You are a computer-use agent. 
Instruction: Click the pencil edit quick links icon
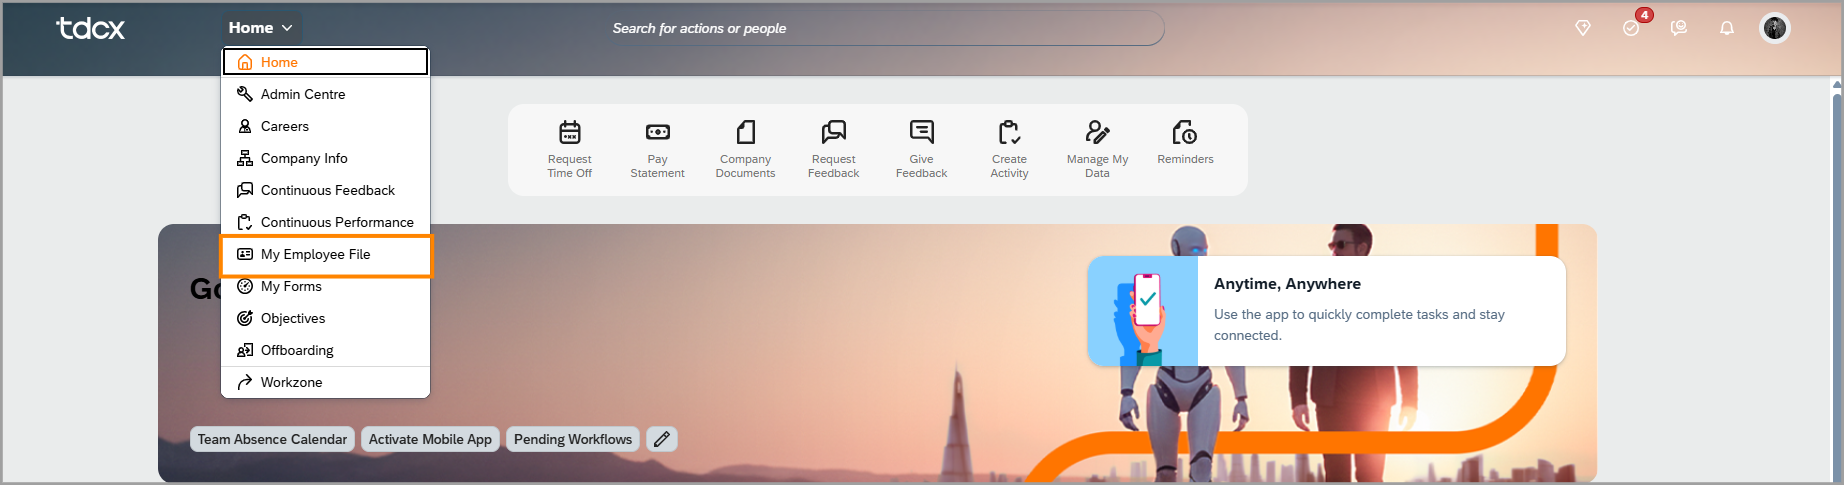click(x=661, y=439)
